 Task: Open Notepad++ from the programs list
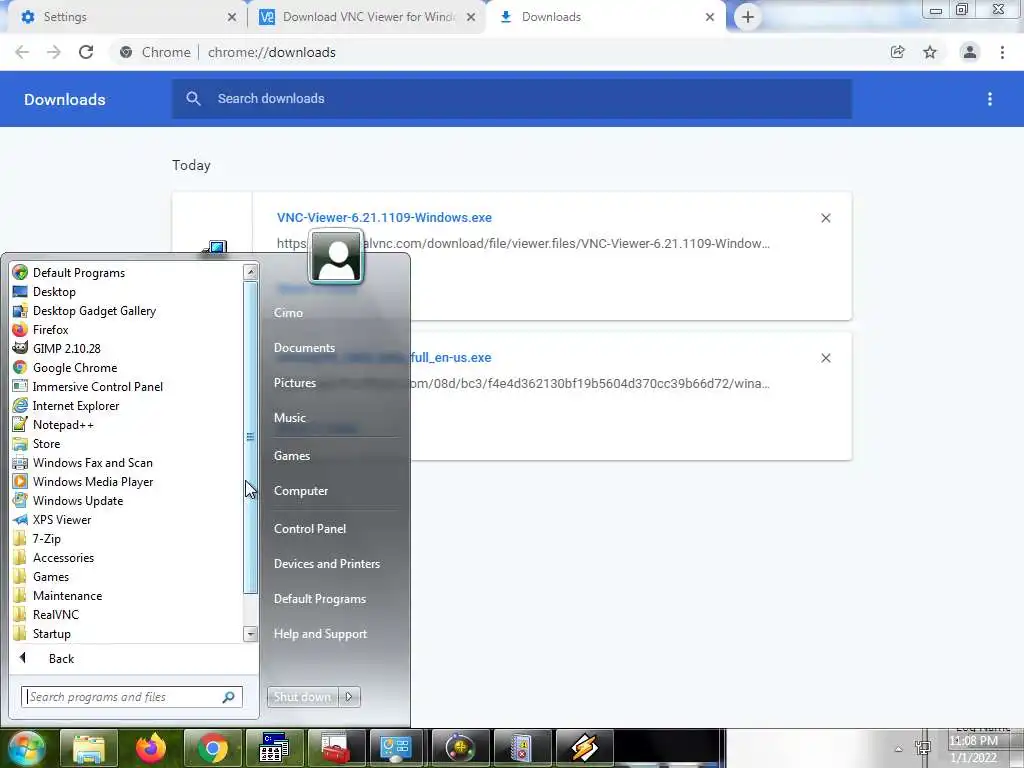63,424
